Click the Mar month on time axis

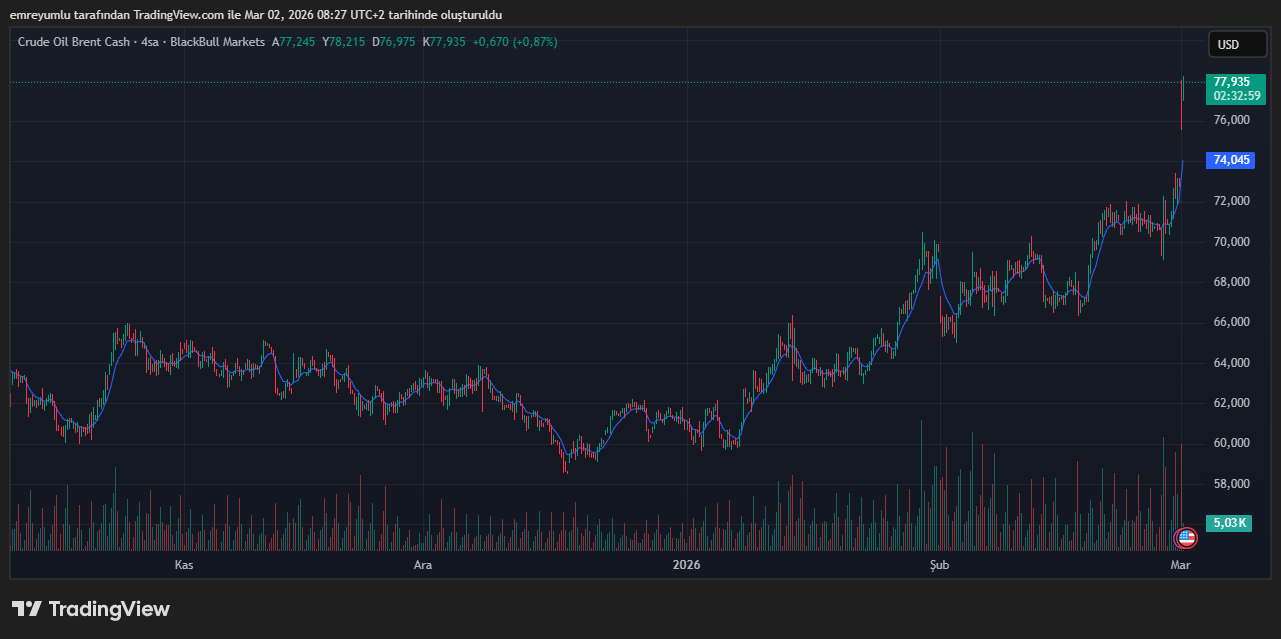[1181, 565]
